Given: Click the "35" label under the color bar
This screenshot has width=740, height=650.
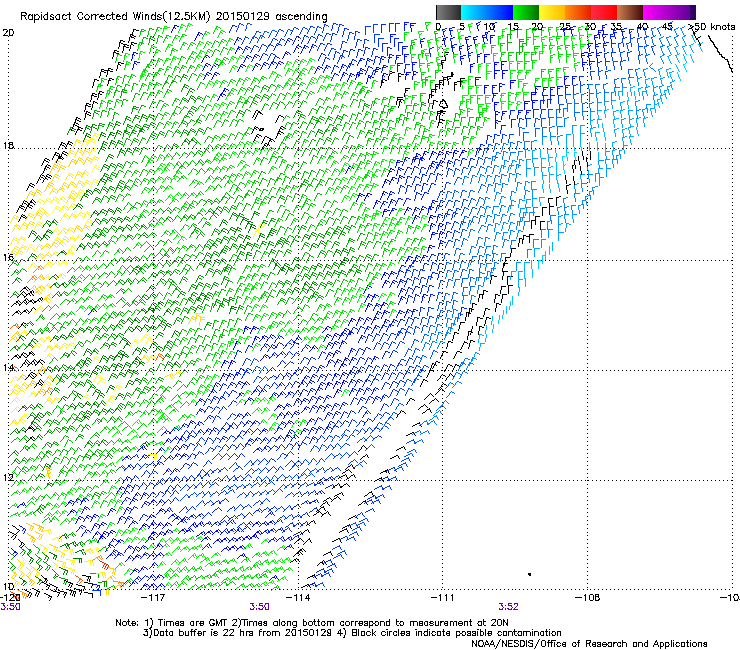Looking at the screenshot, I should pyautogui.click(x=616, y=26).
